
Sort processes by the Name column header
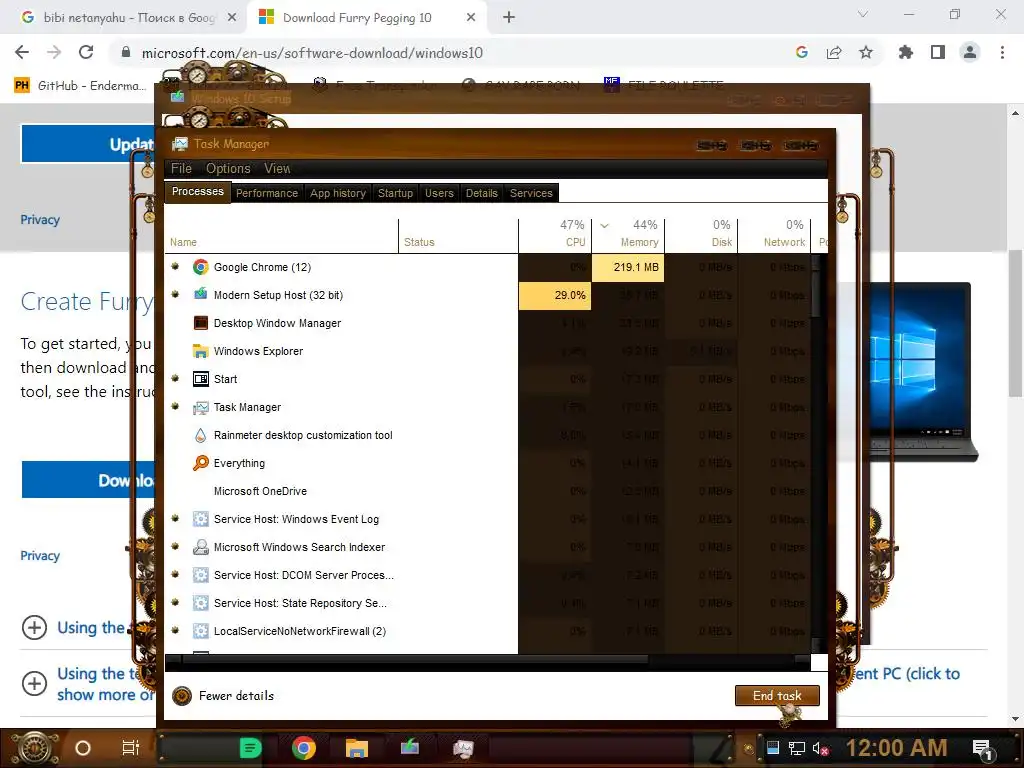point(281,234)
